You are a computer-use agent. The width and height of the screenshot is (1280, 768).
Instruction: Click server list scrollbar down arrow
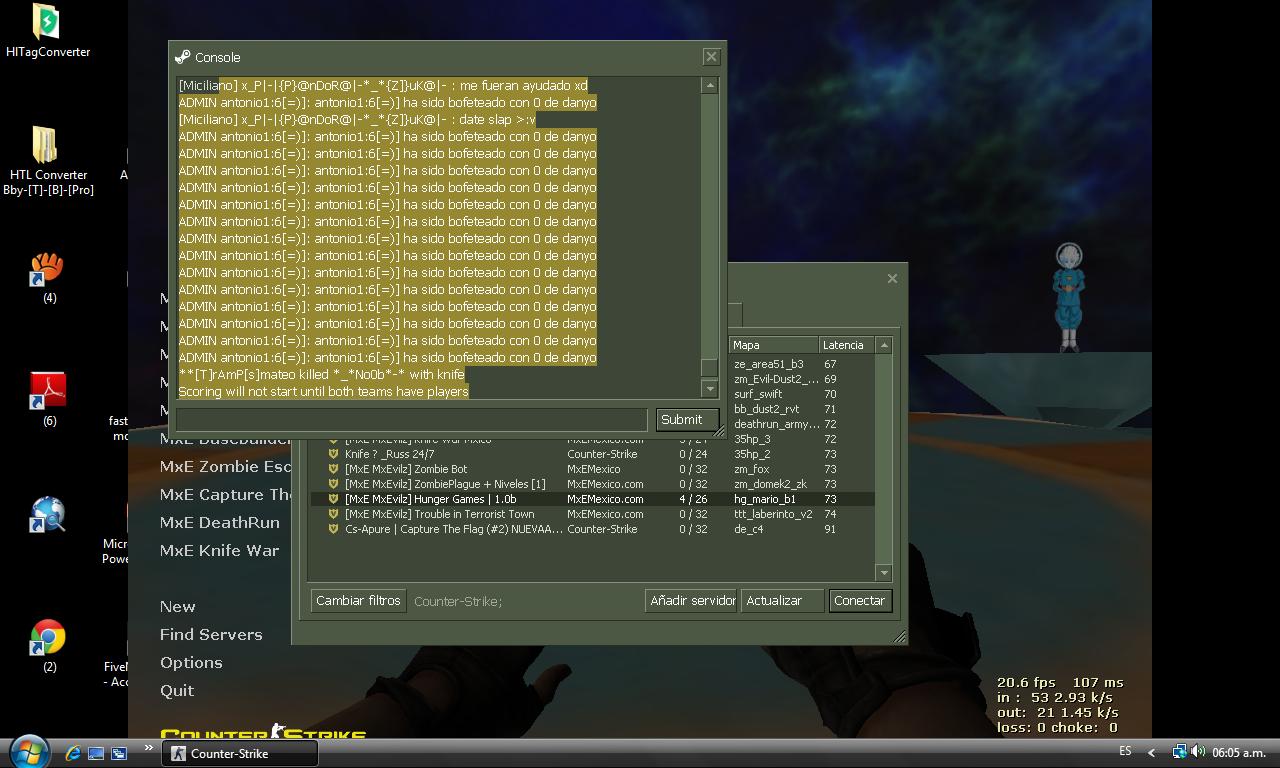883,572
